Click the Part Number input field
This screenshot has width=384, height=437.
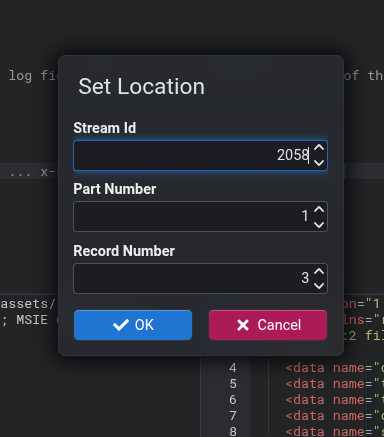coord(200,216)
